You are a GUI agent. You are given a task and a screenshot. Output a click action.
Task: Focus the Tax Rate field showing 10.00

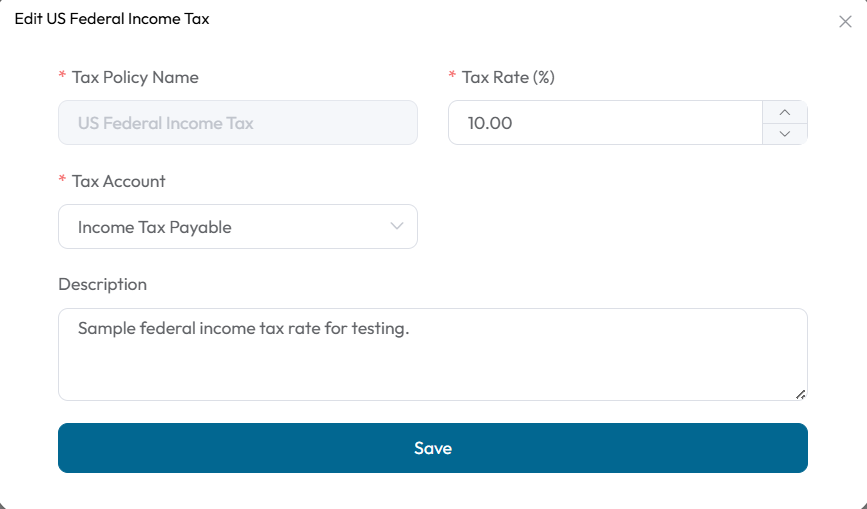[x=605, y=123]
